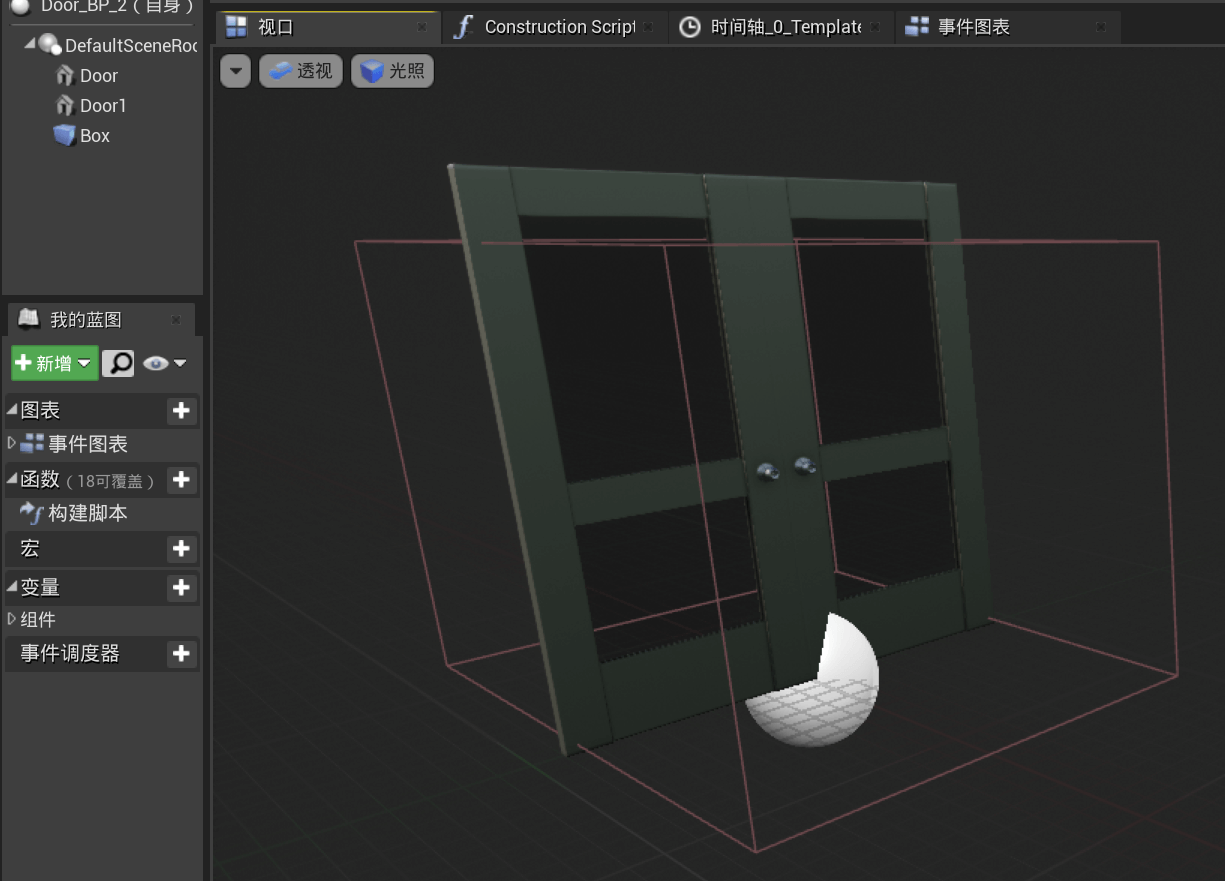Add a new graph with 图表 plus
1225x881 pixels.
point(181,410)
